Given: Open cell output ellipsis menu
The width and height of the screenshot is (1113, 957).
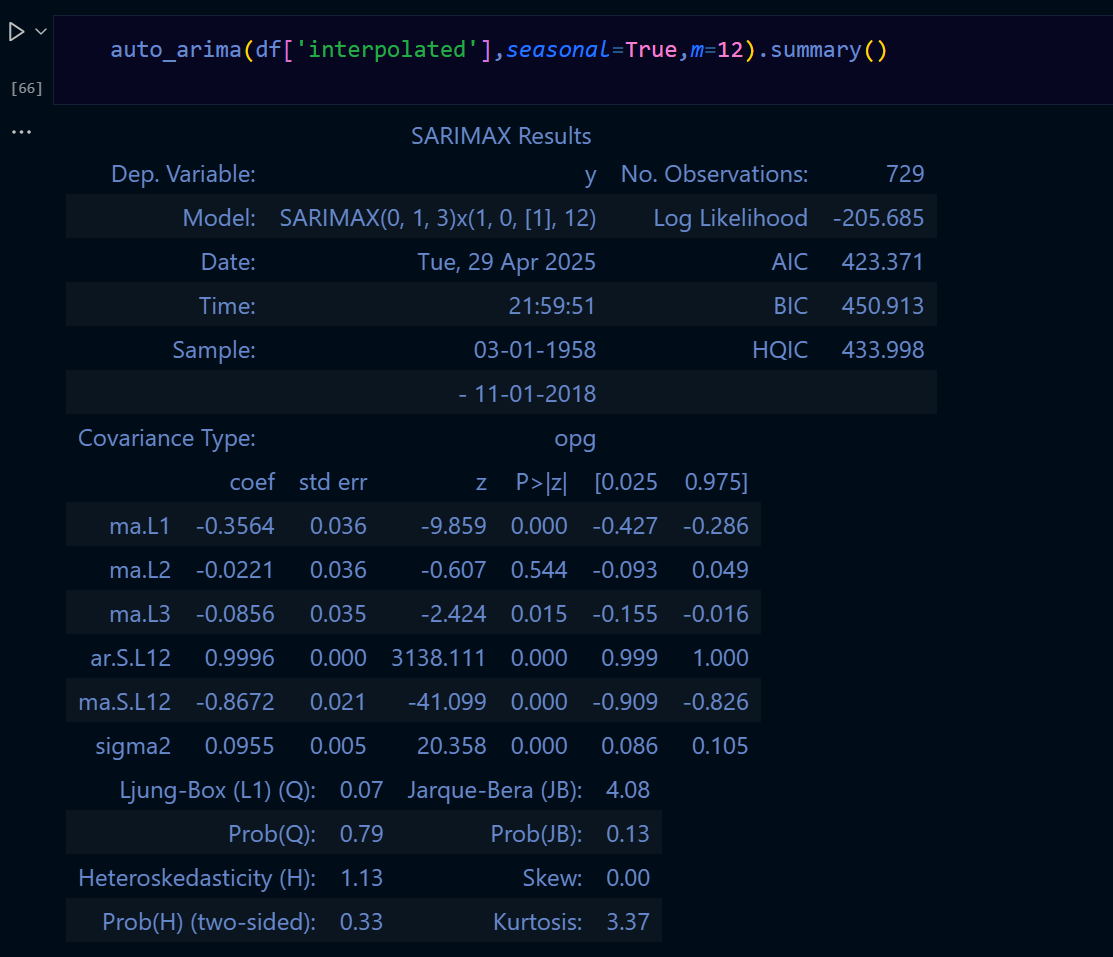Looking at the screenshot, I should (21, 132).
